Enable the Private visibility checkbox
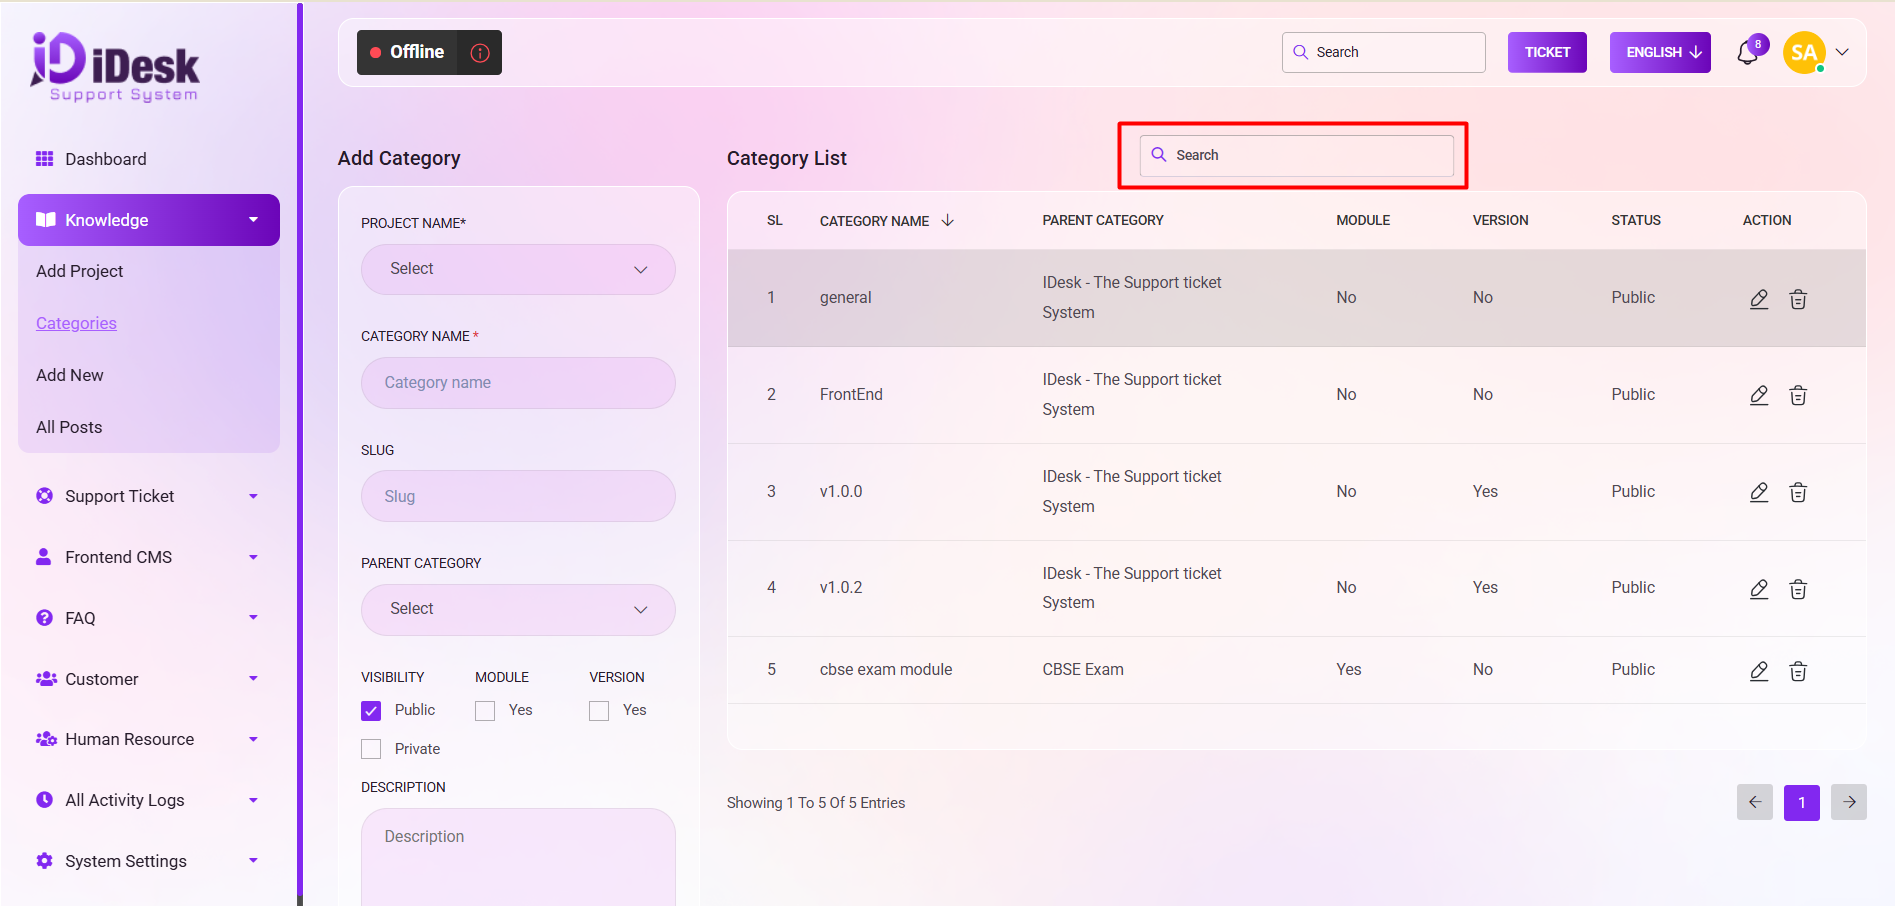The height and width of the screenshot is (906, 1895). coord(371,749)
